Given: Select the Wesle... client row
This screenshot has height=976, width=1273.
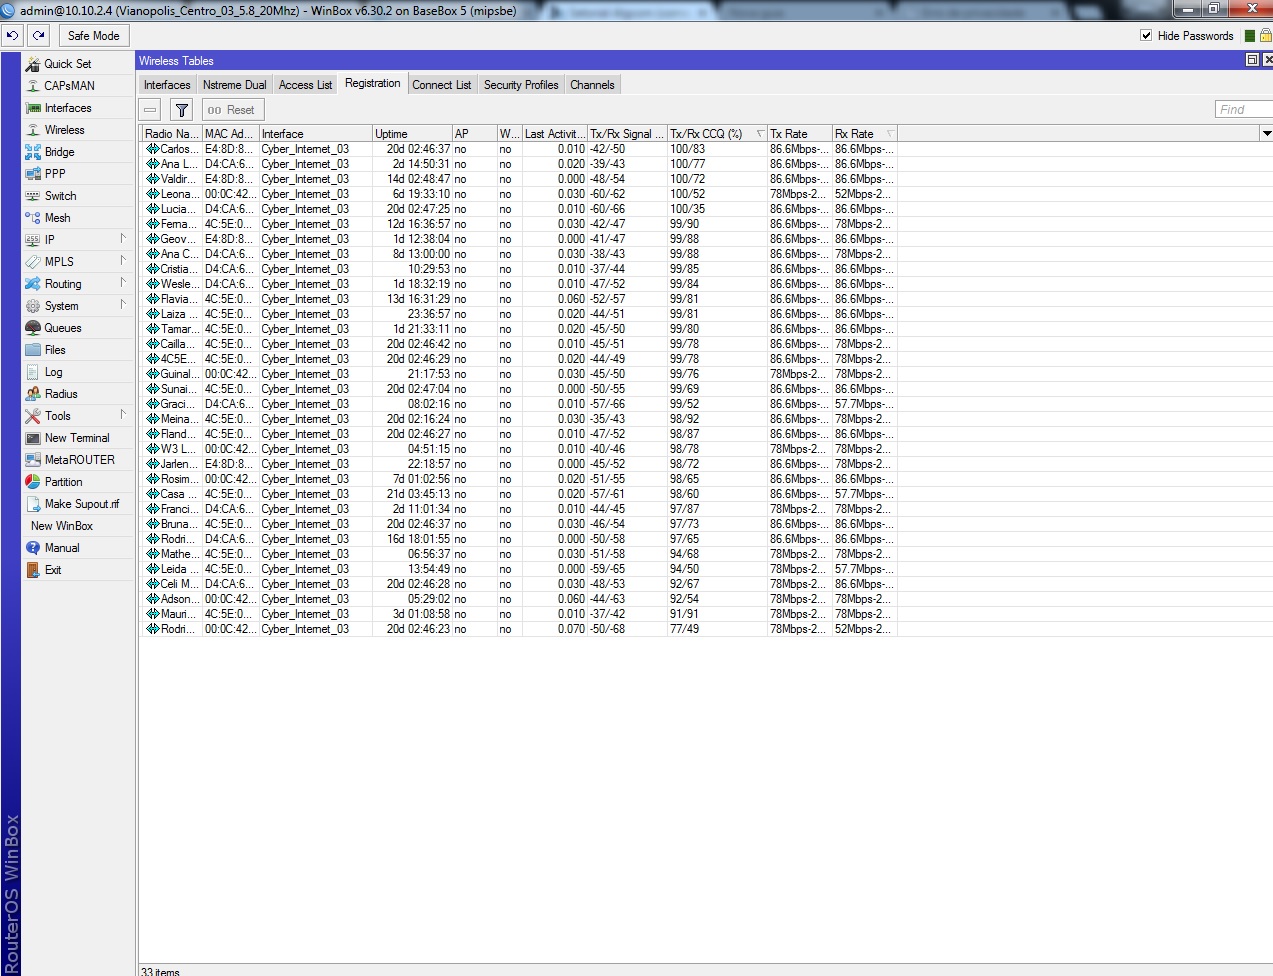Looking at the screenshot, I should coord(519,284).
